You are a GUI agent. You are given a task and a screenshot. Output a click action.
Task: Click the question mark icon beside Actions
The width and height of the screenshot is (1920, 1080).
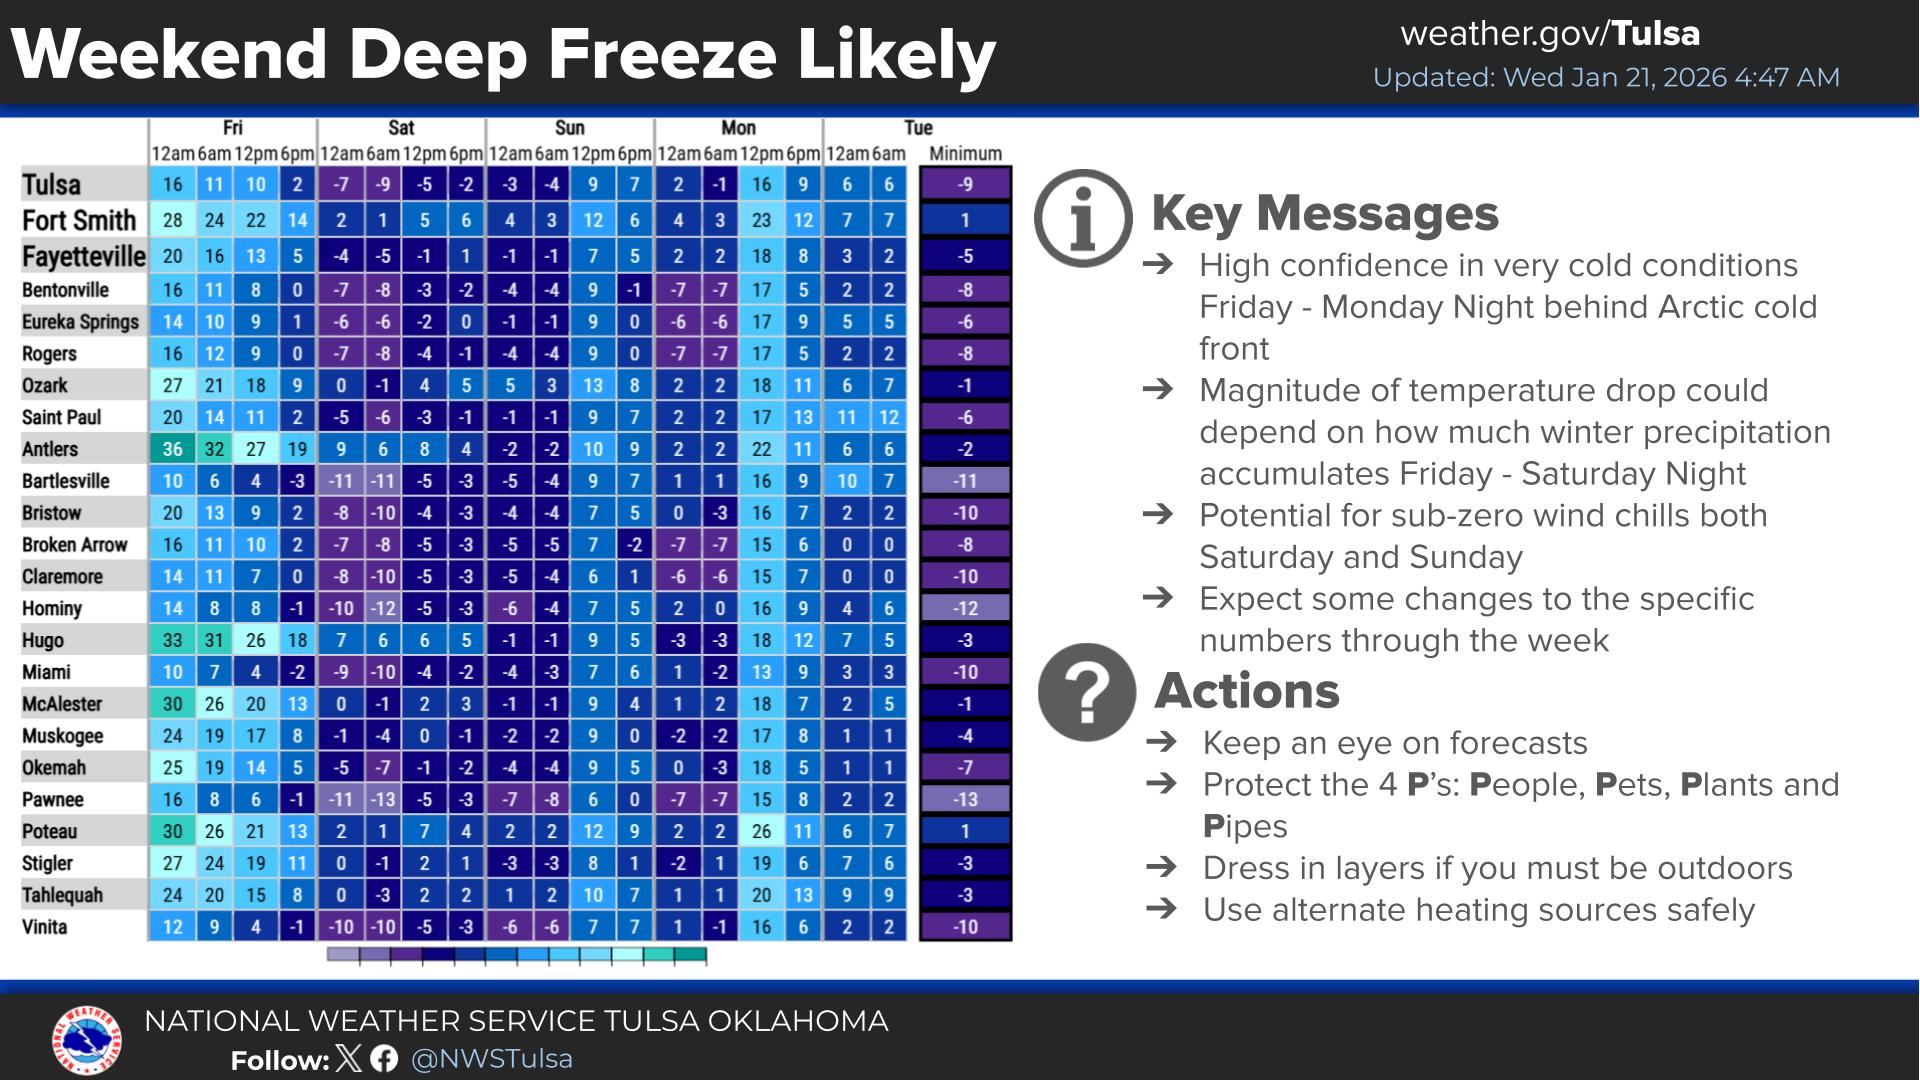coord(1087,692)
